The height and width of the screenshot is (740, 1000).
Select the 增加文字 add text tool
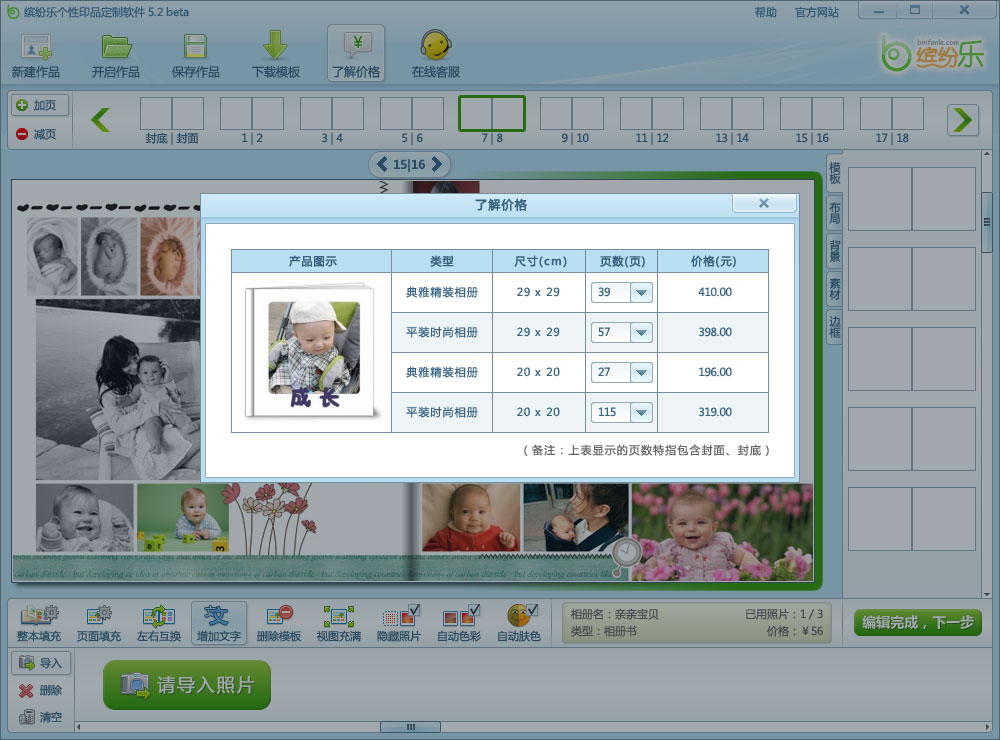[219, 621]
